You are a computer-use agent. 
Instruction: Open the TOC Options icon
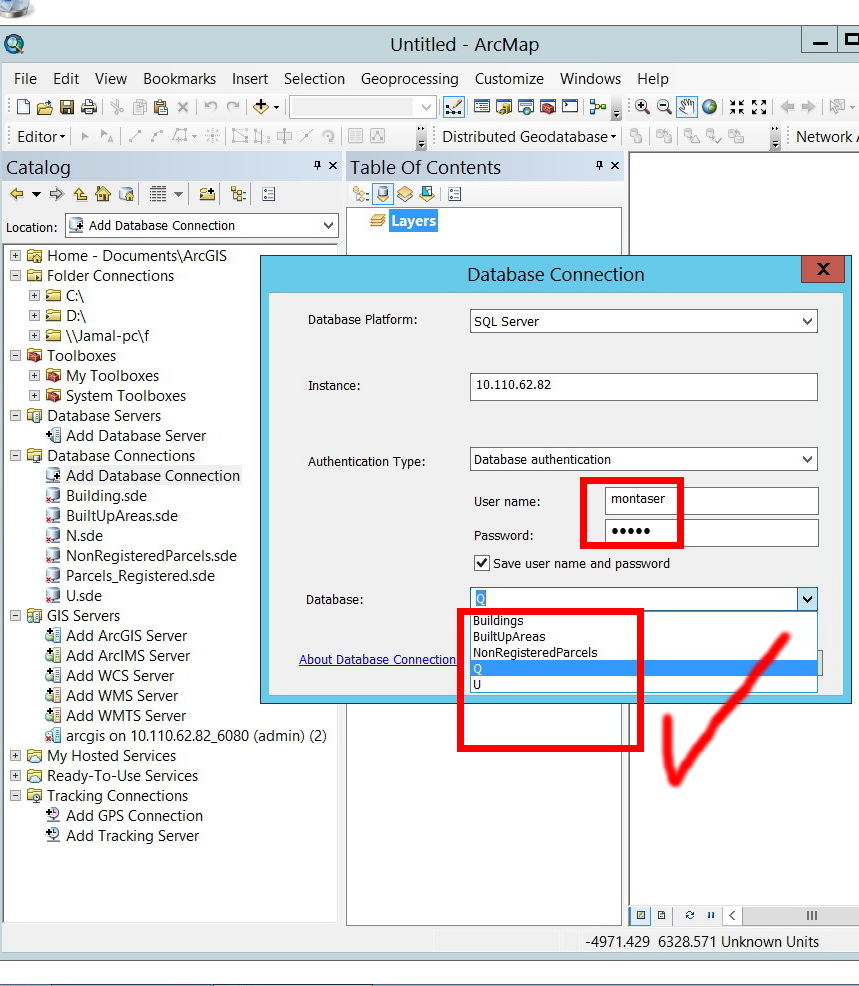tap(455, 194)
